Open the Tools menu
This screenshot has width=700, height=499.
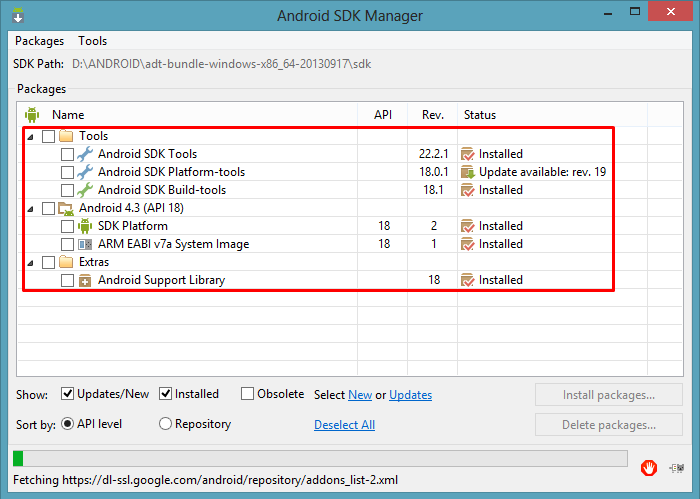[x=92, y=41]
